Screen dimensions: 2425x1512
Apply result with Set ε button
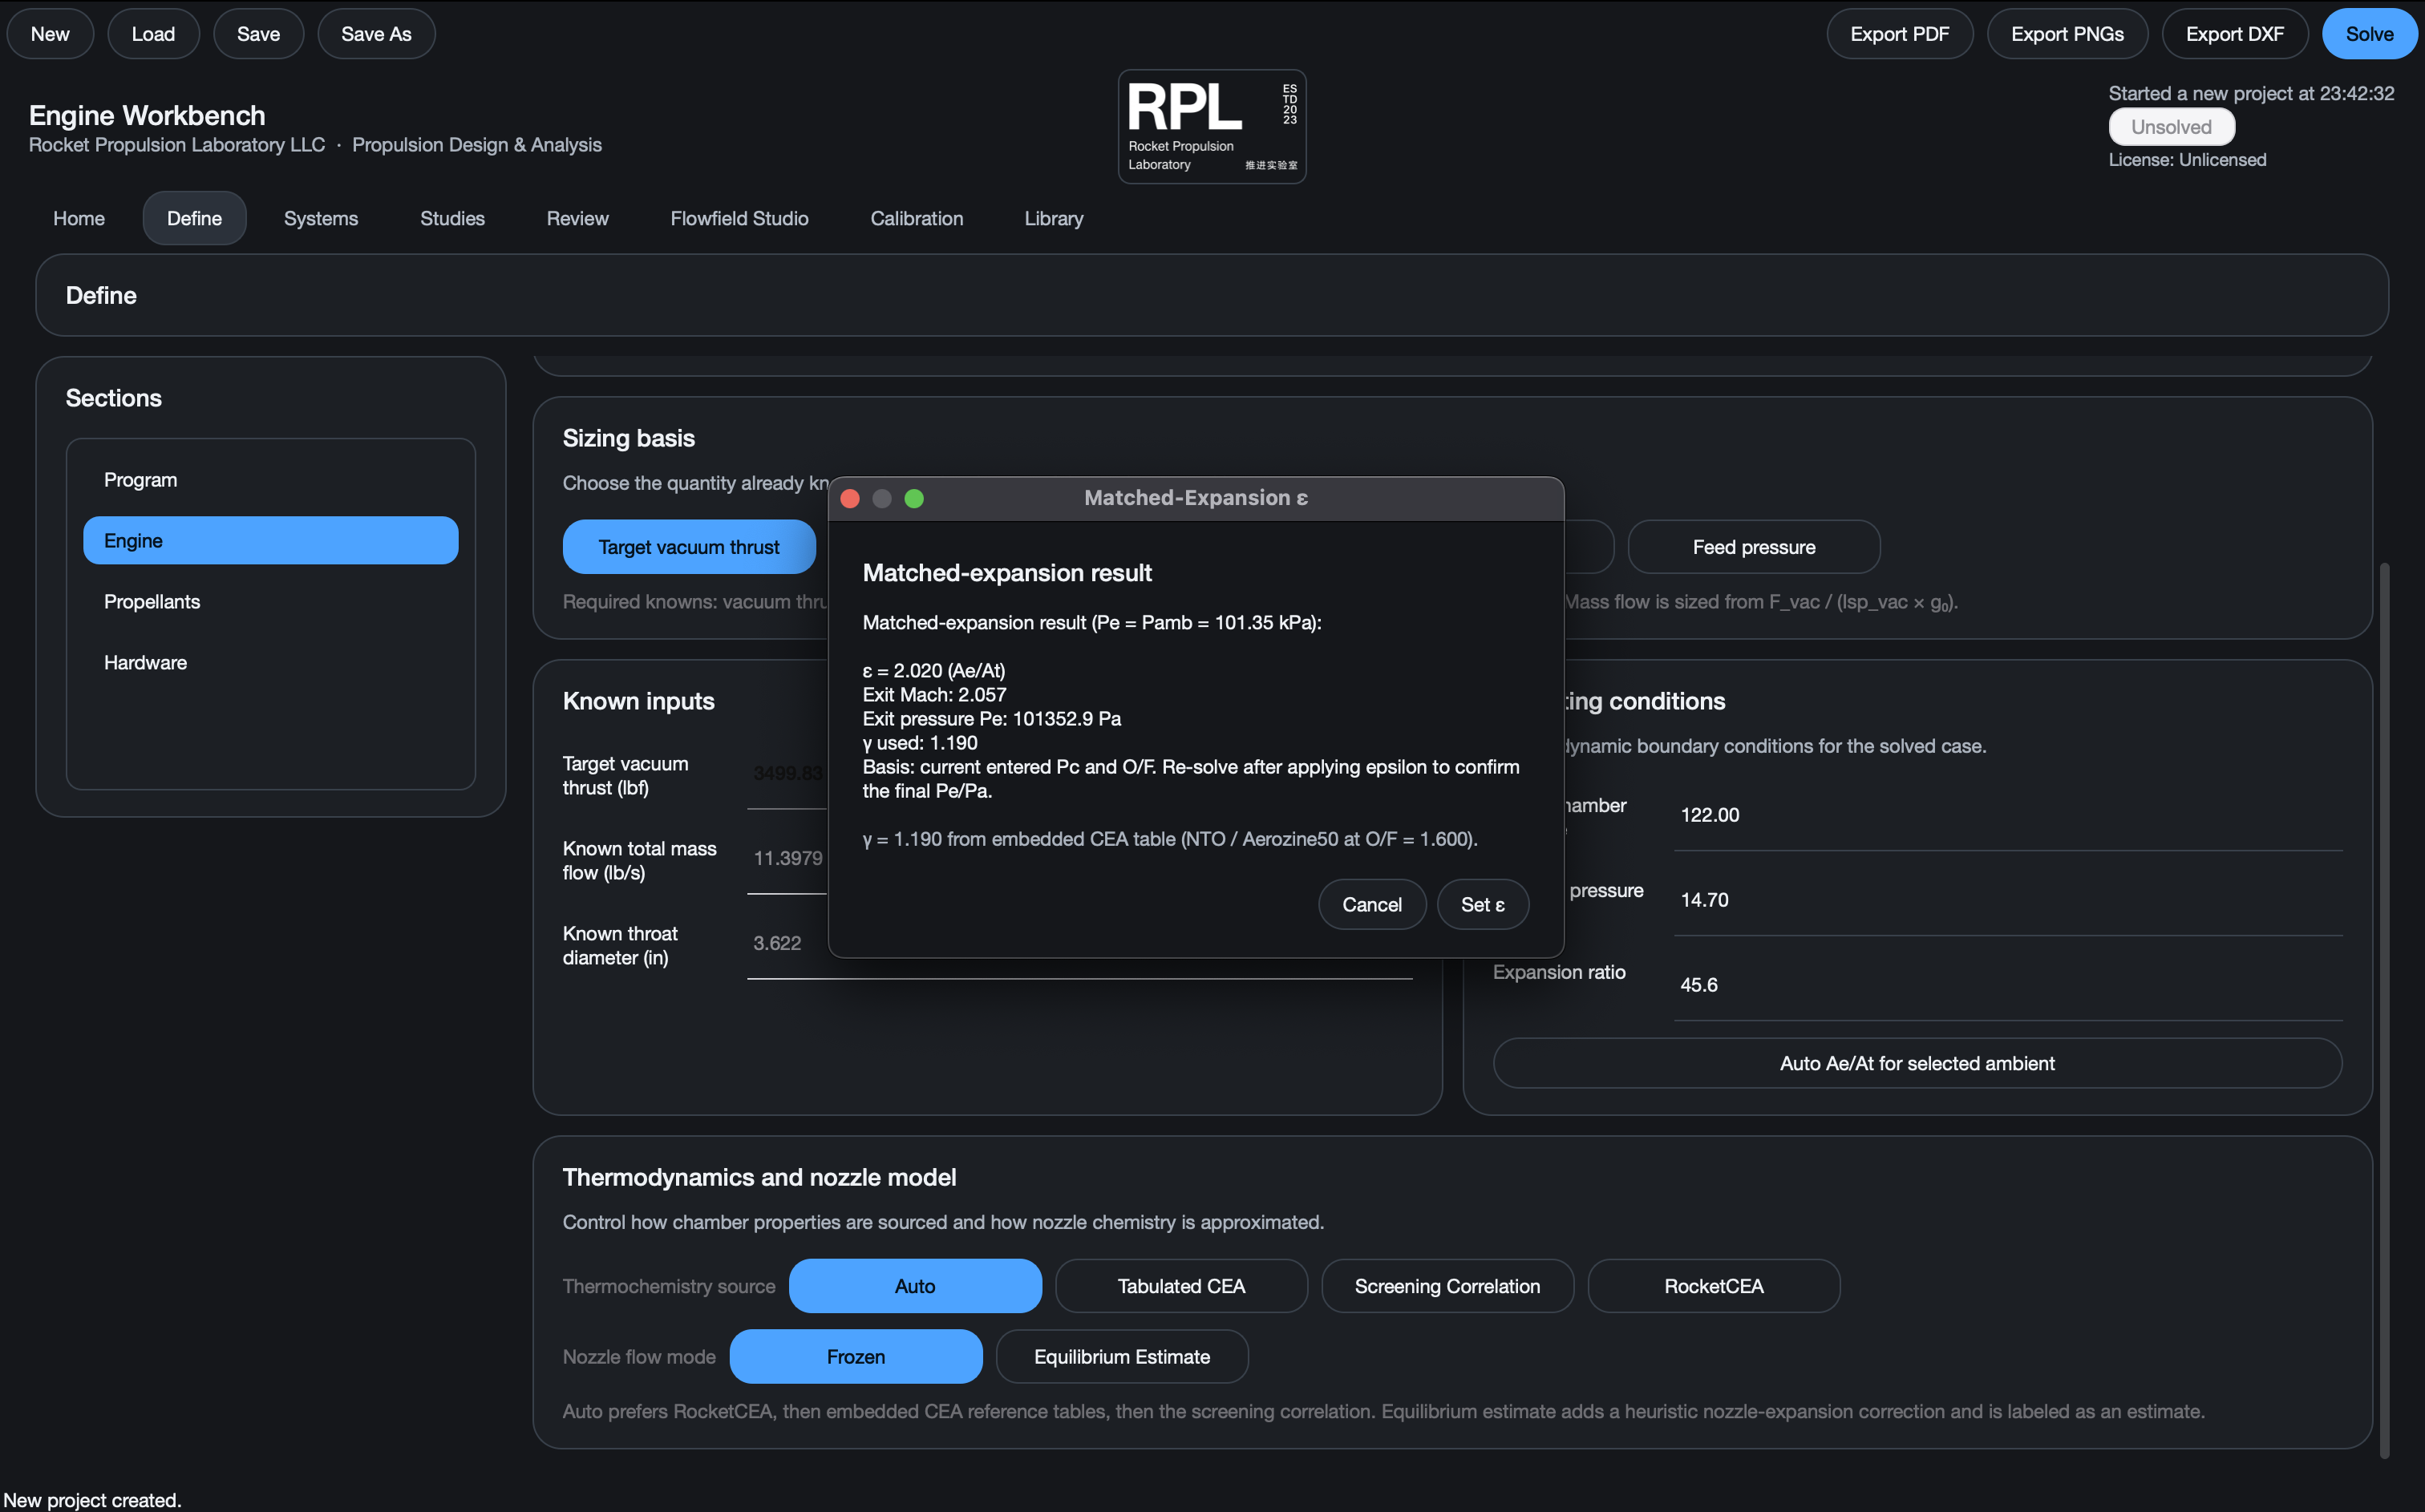(1482, 904)
